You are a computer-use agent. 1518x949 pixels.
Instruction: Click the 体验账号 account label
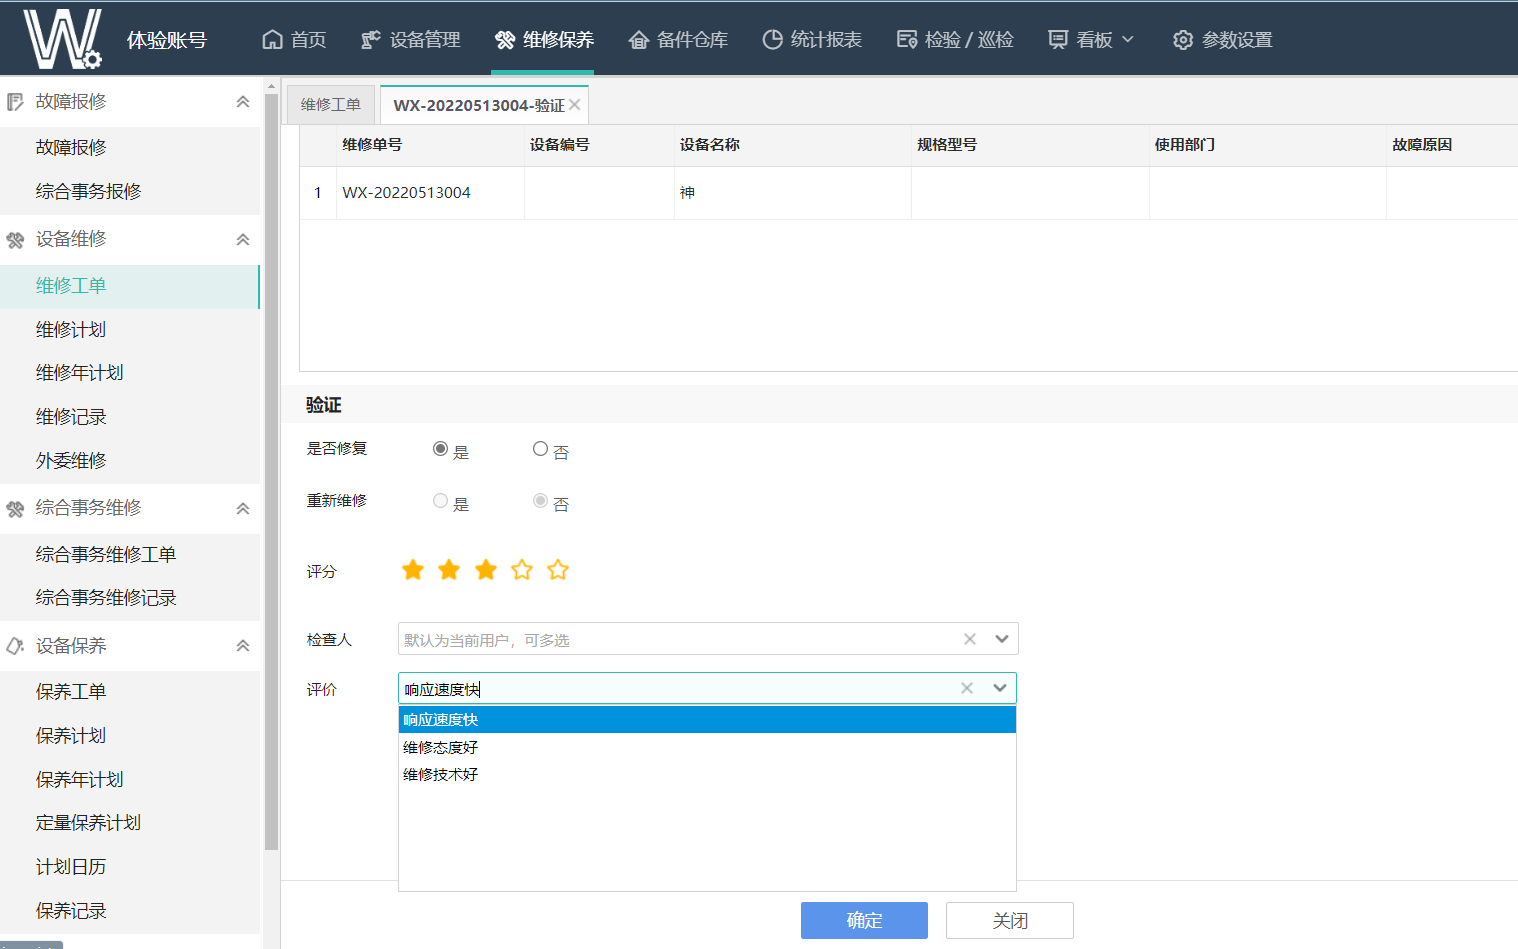(167, 40)
